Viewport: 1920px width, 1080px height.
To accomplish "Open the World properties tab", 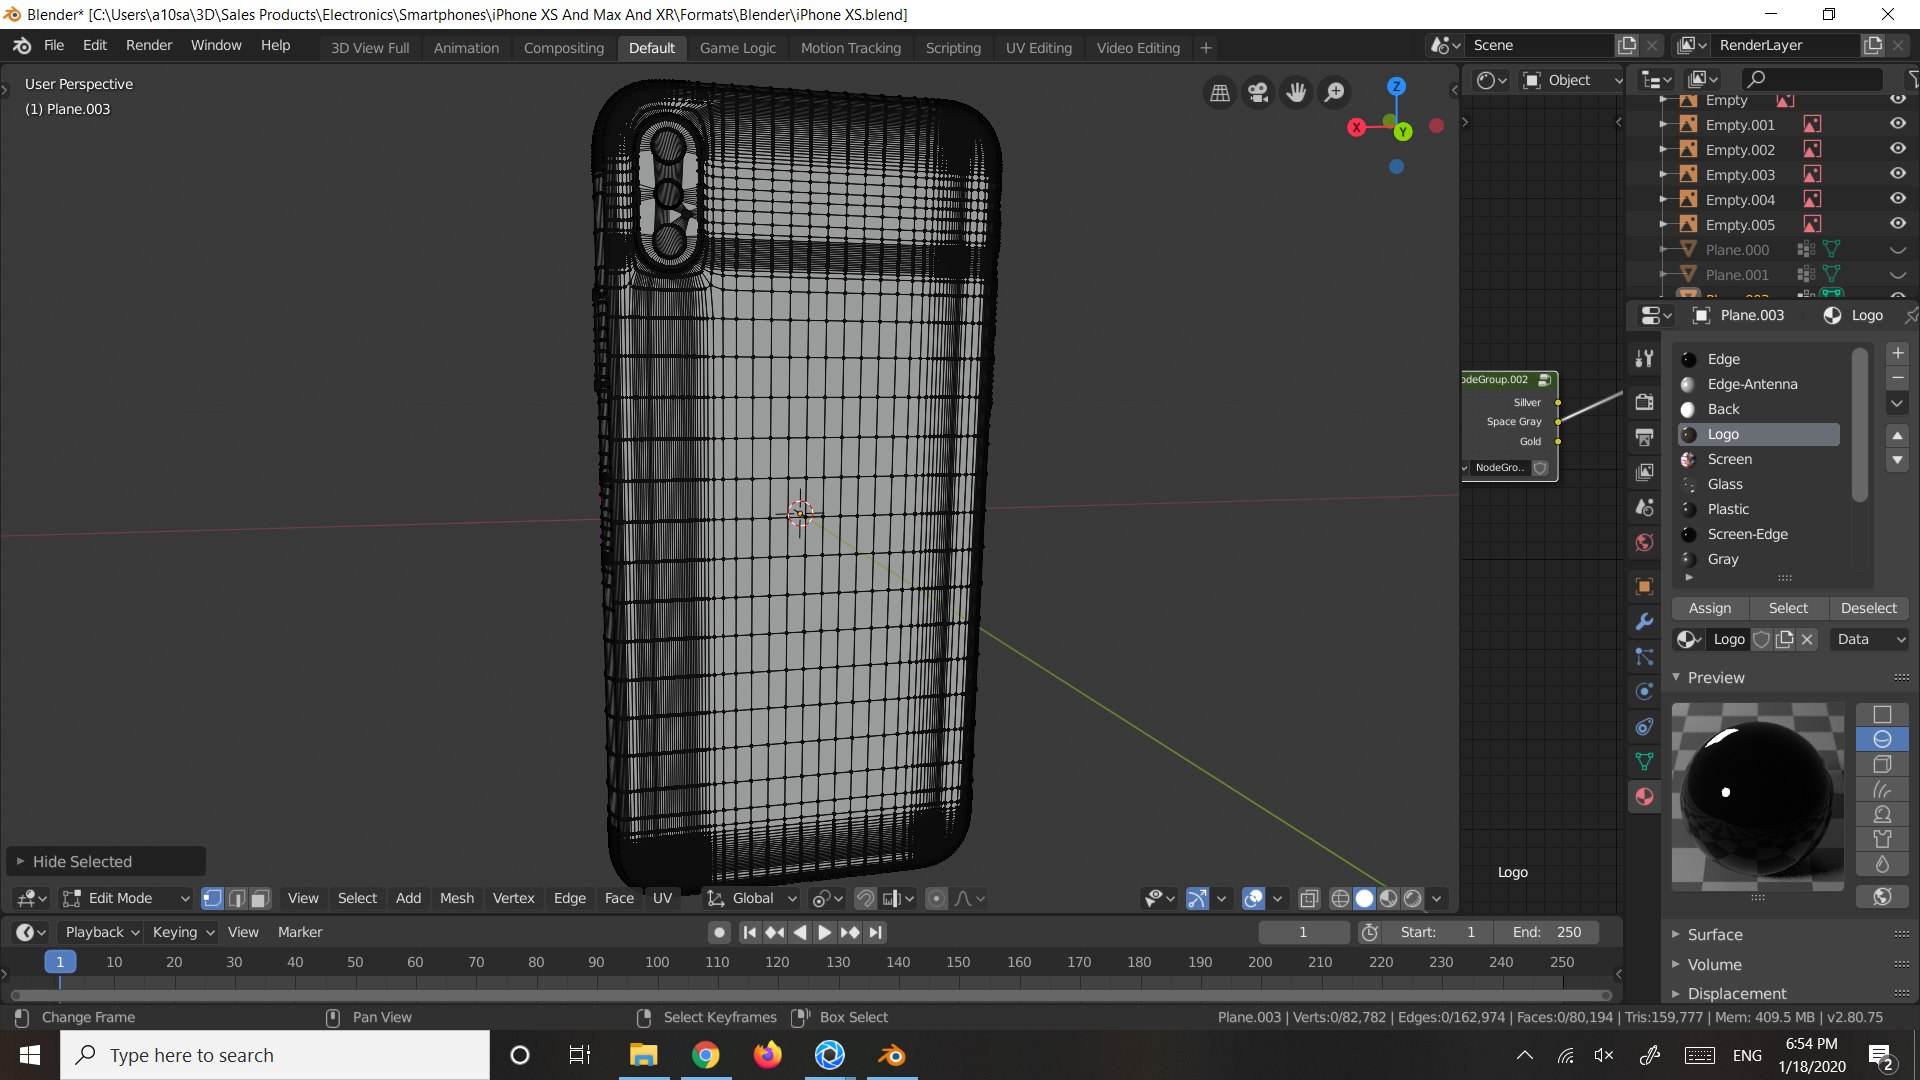I will click(x=1644, y=543).
